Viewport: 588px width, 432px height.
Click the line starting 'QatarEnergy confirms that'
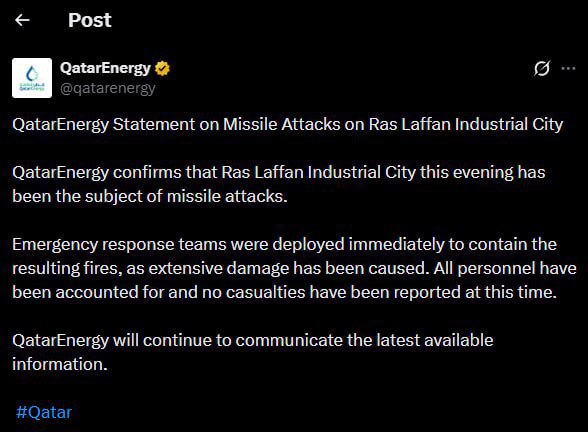(x=279, y=172)
